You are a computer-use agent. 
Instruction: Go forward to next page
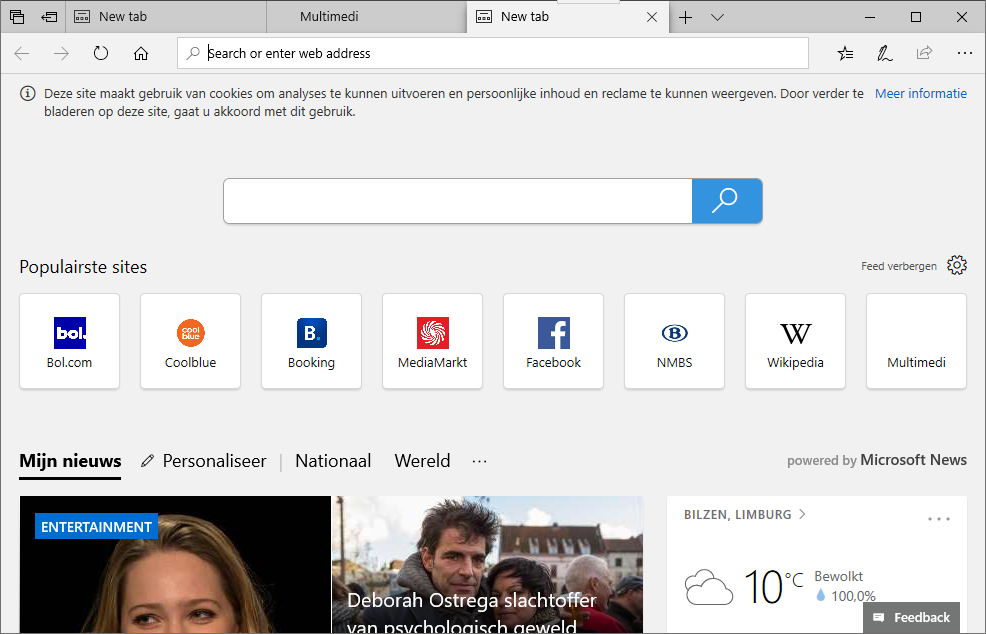tap(61, 53)
